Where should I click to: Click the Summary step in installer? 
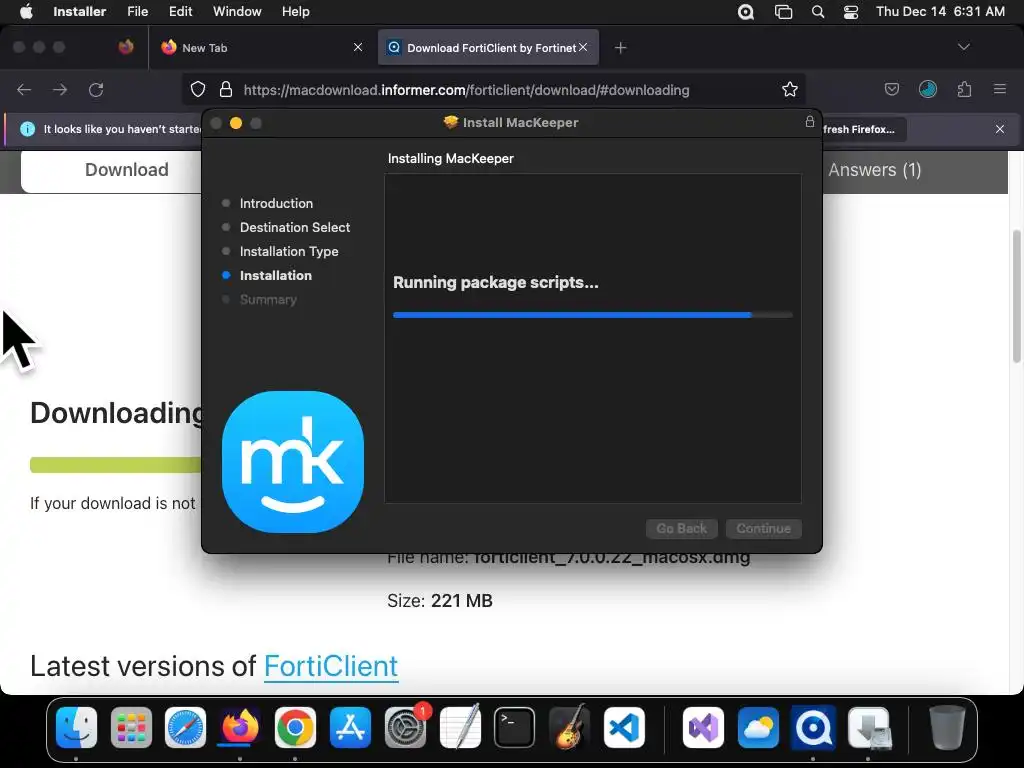pyautogui.click(x=268, y=300)
